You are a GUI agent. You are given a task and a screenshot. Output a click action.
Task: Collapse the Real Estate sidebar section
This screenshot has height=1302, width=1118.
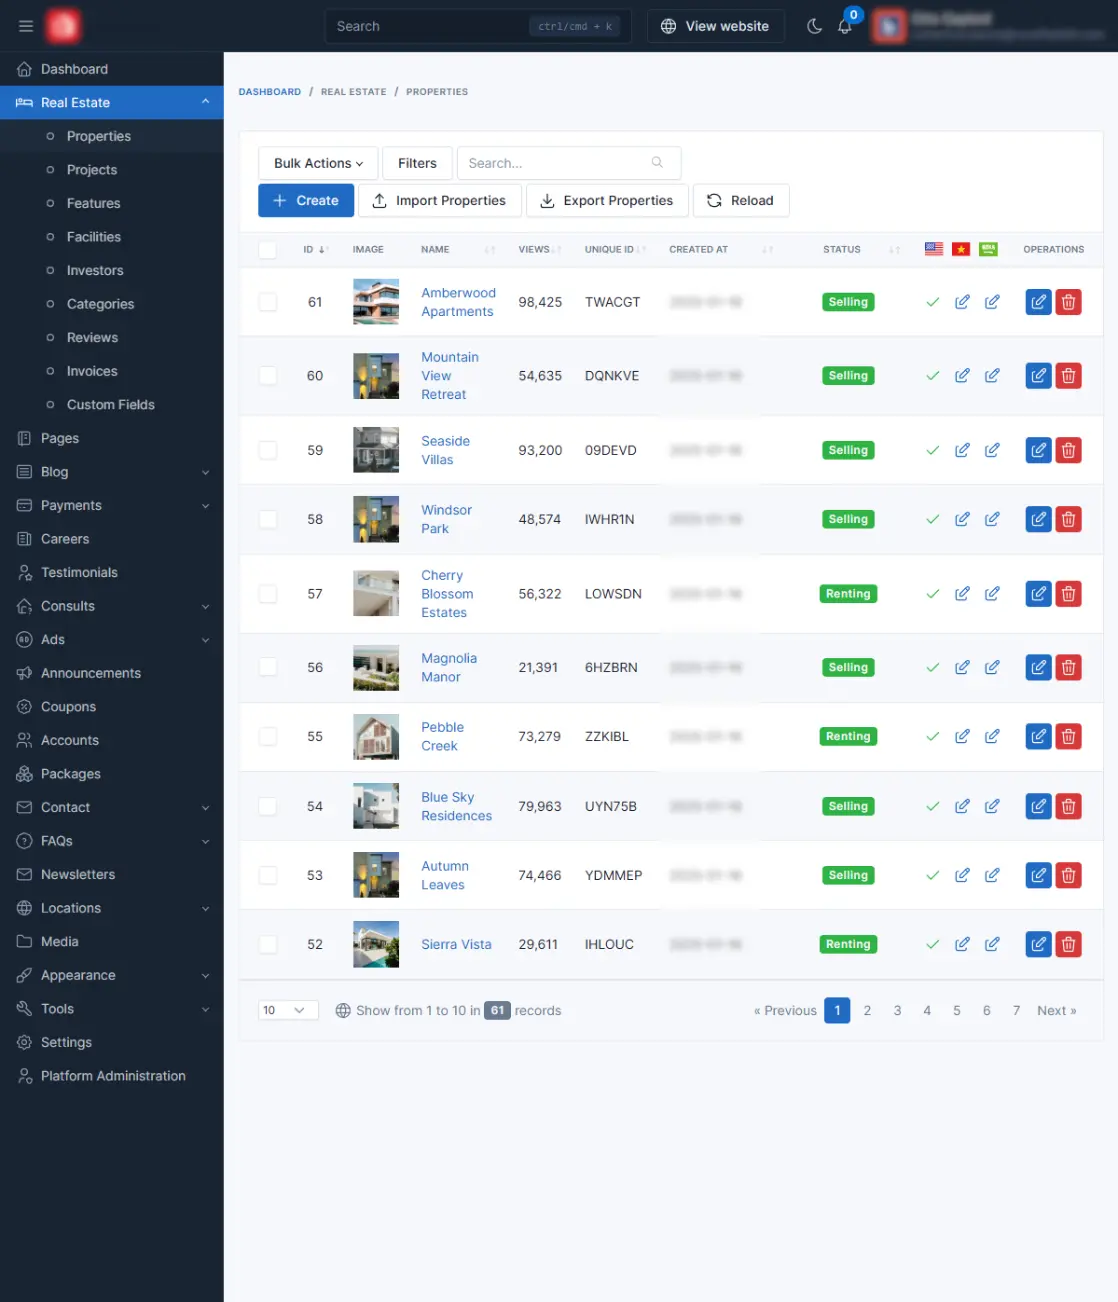[111, 102]
